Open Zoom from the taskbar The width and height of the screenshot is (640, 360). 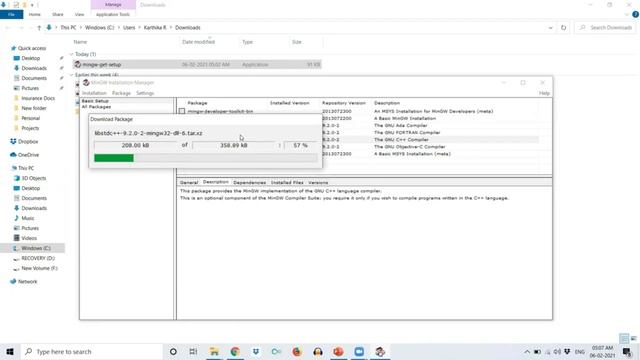click(x=359, y=351)
